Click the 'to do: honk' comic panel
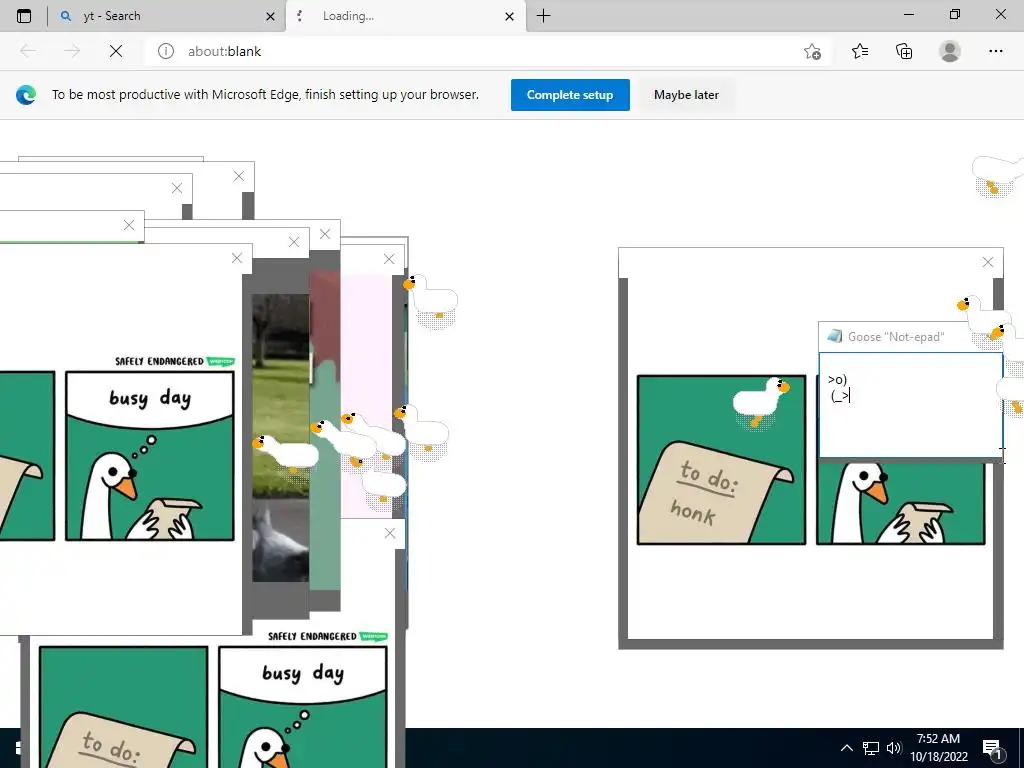Image resolution: width=1024 pixels, height=768 pixels. pyautogui.click(x=721, y=459)
